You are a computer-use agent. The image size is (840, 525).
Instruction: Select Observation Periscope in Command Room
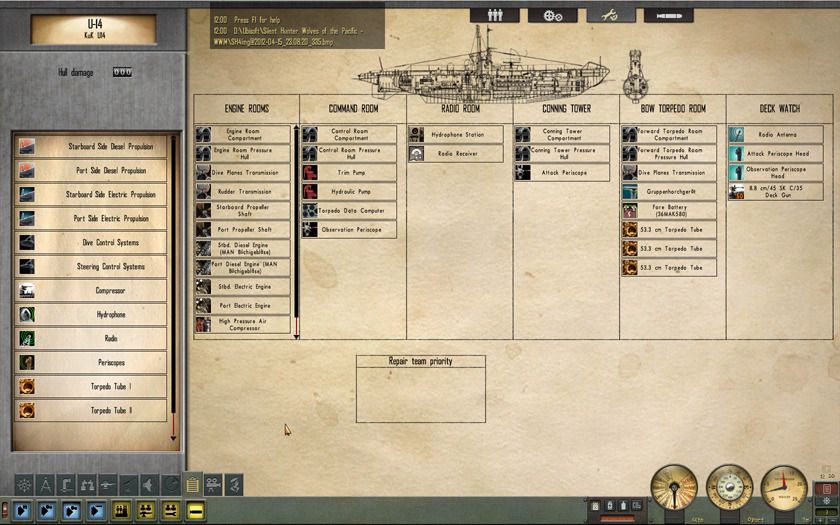coord(349,229)
